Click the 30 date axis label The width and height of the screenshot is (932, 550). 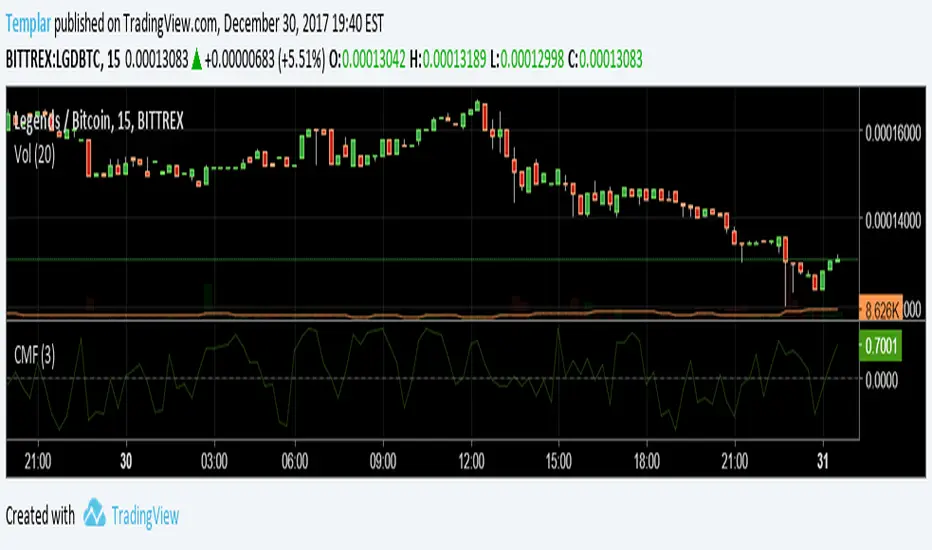tap(126, 461)
